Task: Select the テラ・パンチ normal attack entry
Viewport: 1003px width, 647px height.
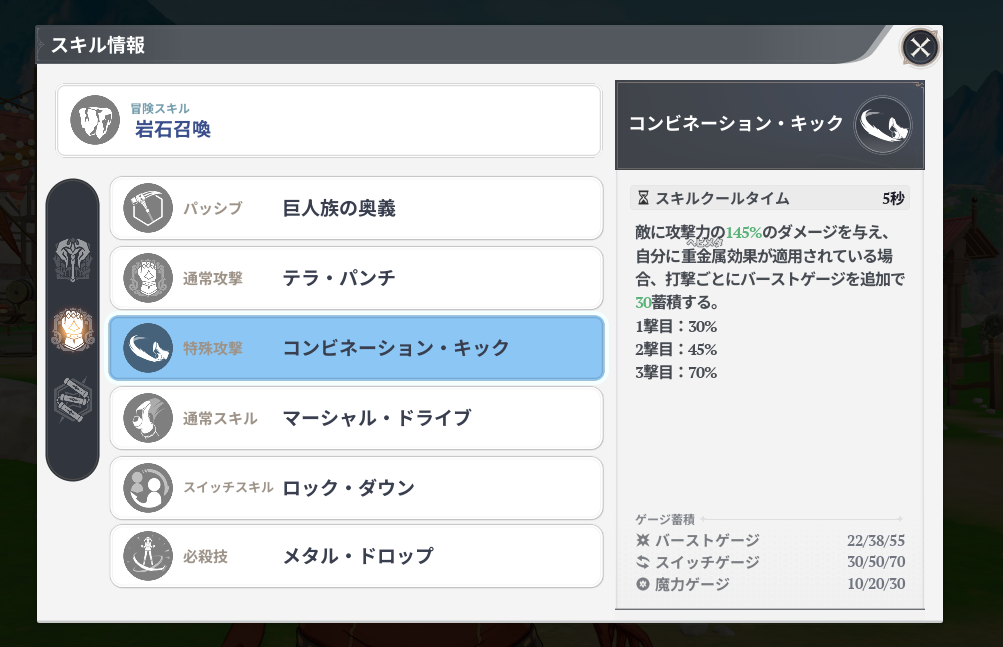Action: coord(355,278)
